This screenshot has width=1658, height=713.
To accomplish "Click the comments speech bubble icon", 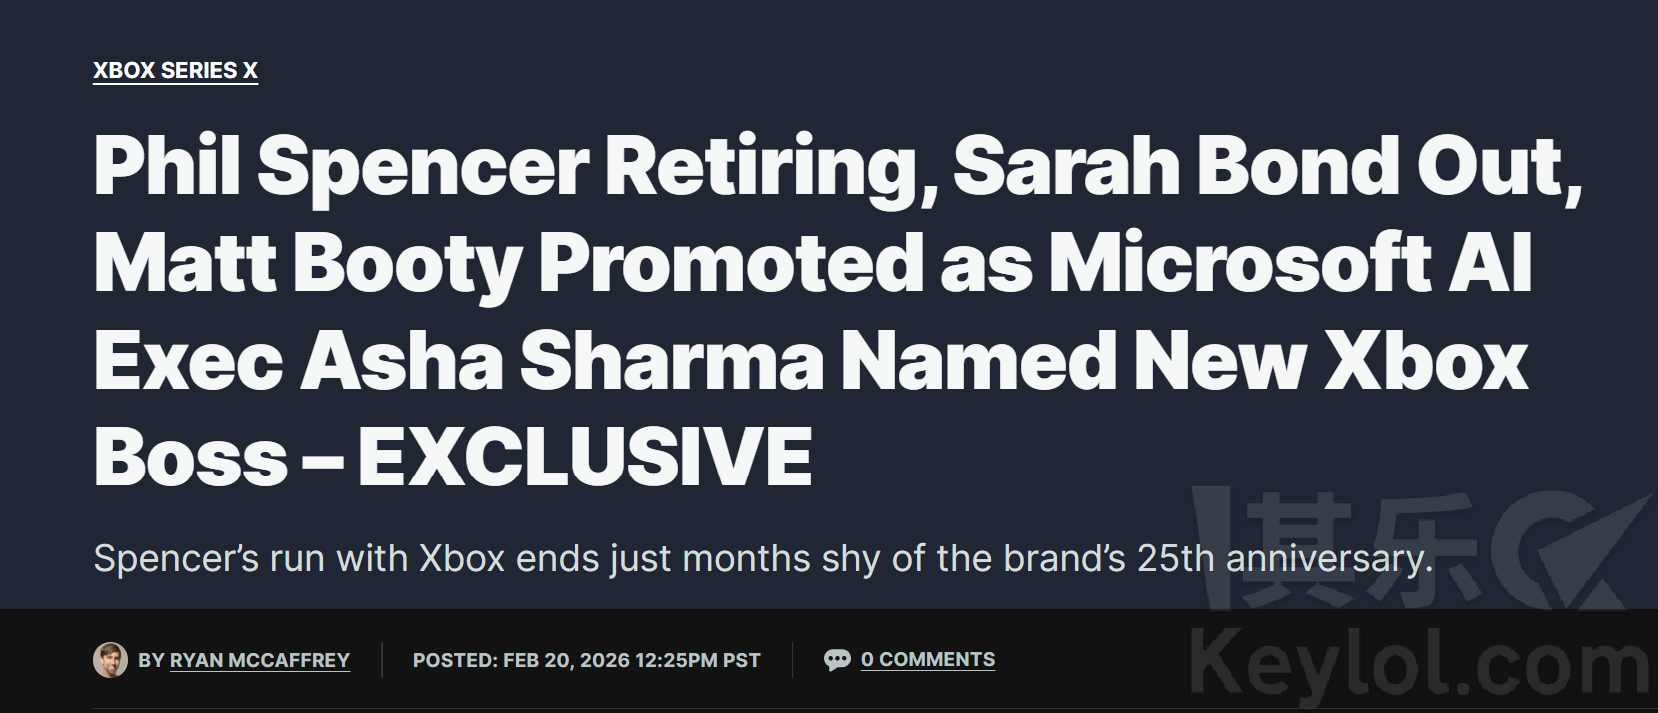I will coord(837,660).
